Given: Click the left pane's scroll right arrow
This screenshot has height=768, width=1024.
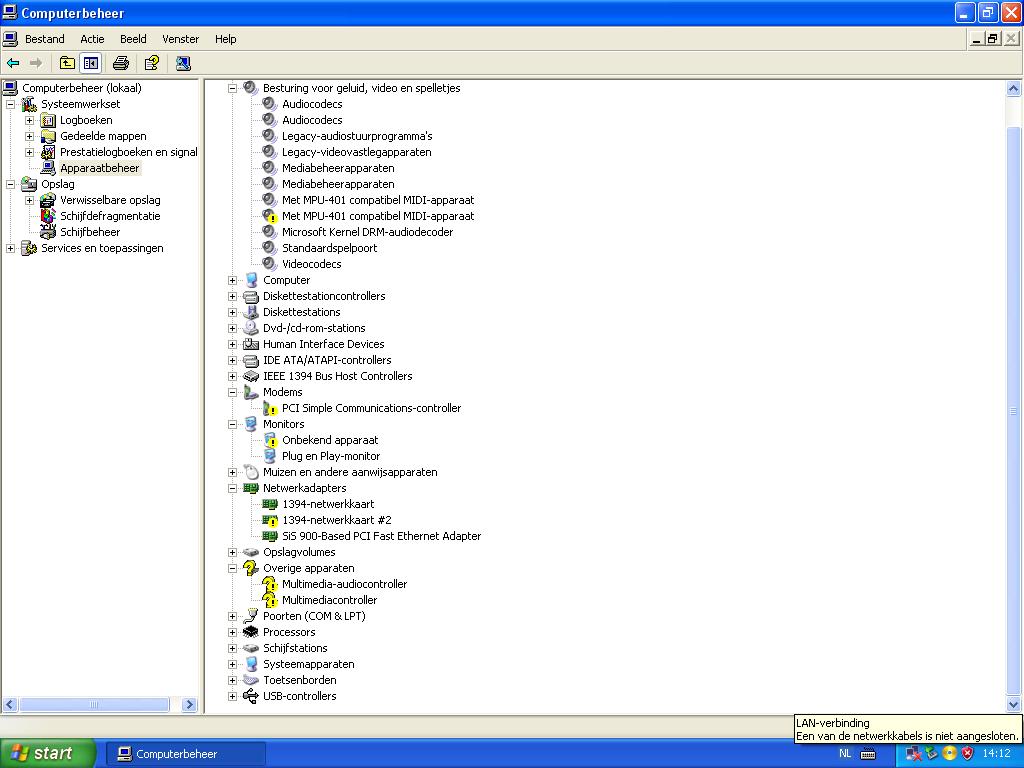Looking at the screenshot, I should [x=189, y=704].
